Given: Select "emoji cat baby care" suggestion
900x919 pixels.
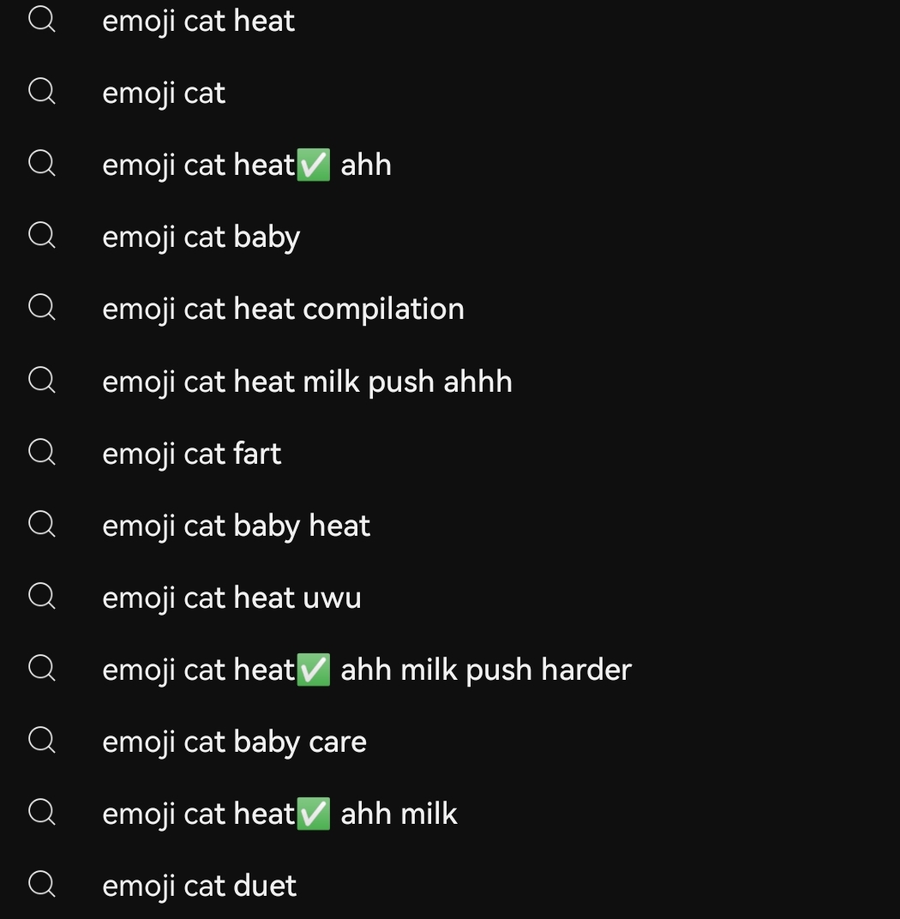Looking at the screenshot, I should click(x=234, y=741).
